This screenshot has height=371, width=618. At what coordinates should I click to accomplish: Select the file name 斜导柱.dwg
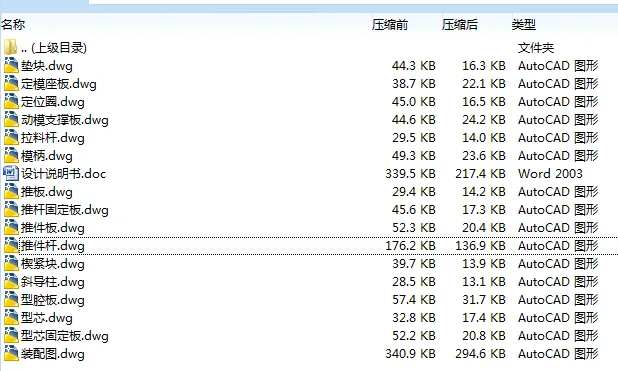pyautogui.click(x=53, y=282)
